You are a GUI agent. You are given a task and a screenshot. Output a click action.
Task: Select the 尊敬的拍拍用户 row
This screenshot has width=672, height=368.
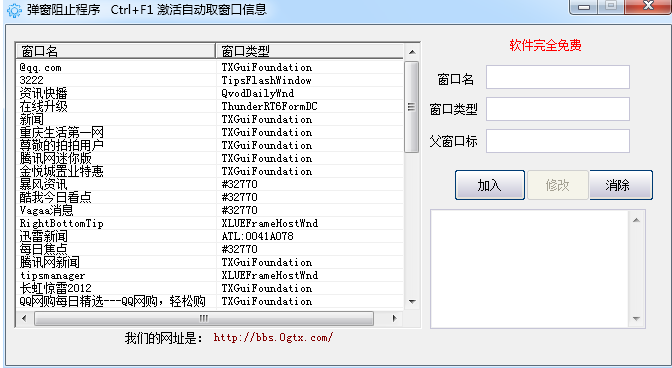click(x=210, y=145)
